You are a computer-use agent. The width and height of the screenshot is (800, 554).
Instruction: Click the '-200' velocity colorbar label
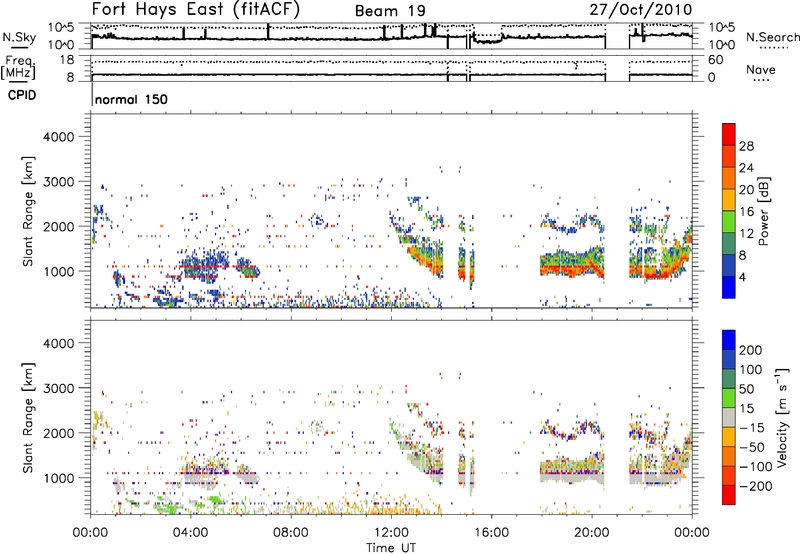[x=755, y=486]
